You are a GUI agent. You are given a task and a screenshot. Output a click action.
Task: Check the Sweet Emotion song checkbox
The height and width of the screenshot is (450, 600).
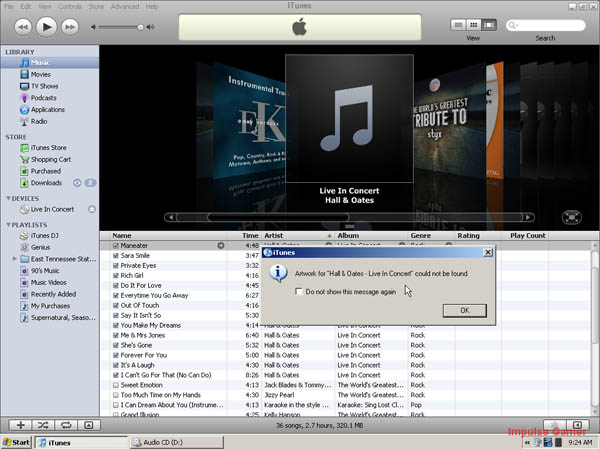[x=116, y=385]
